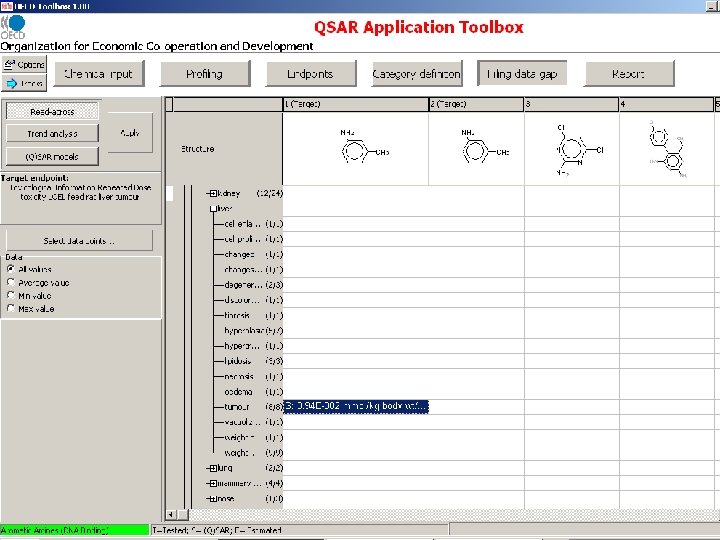Select the necrosis row in the tree
Screen dimensions: 720x540
[253, 377]
